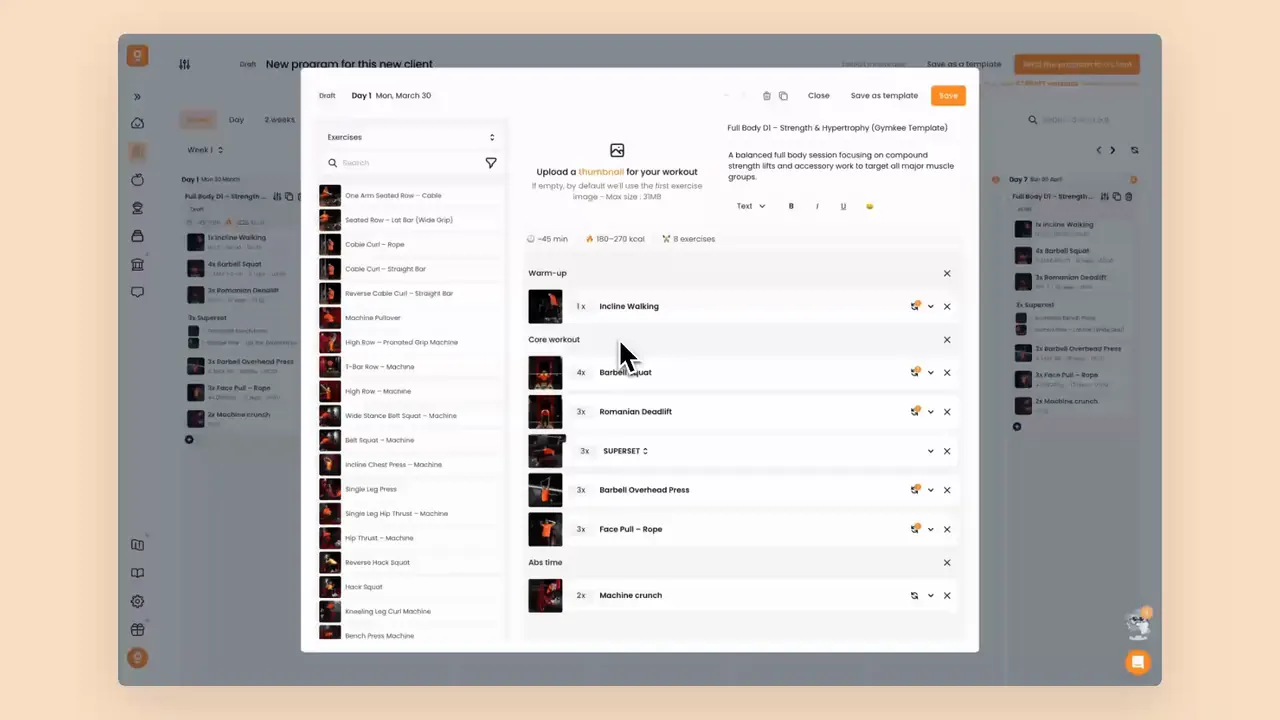
Task: Expand the left sidebar with double chevron
Action: pyautogui.click(x=137, y=97)
